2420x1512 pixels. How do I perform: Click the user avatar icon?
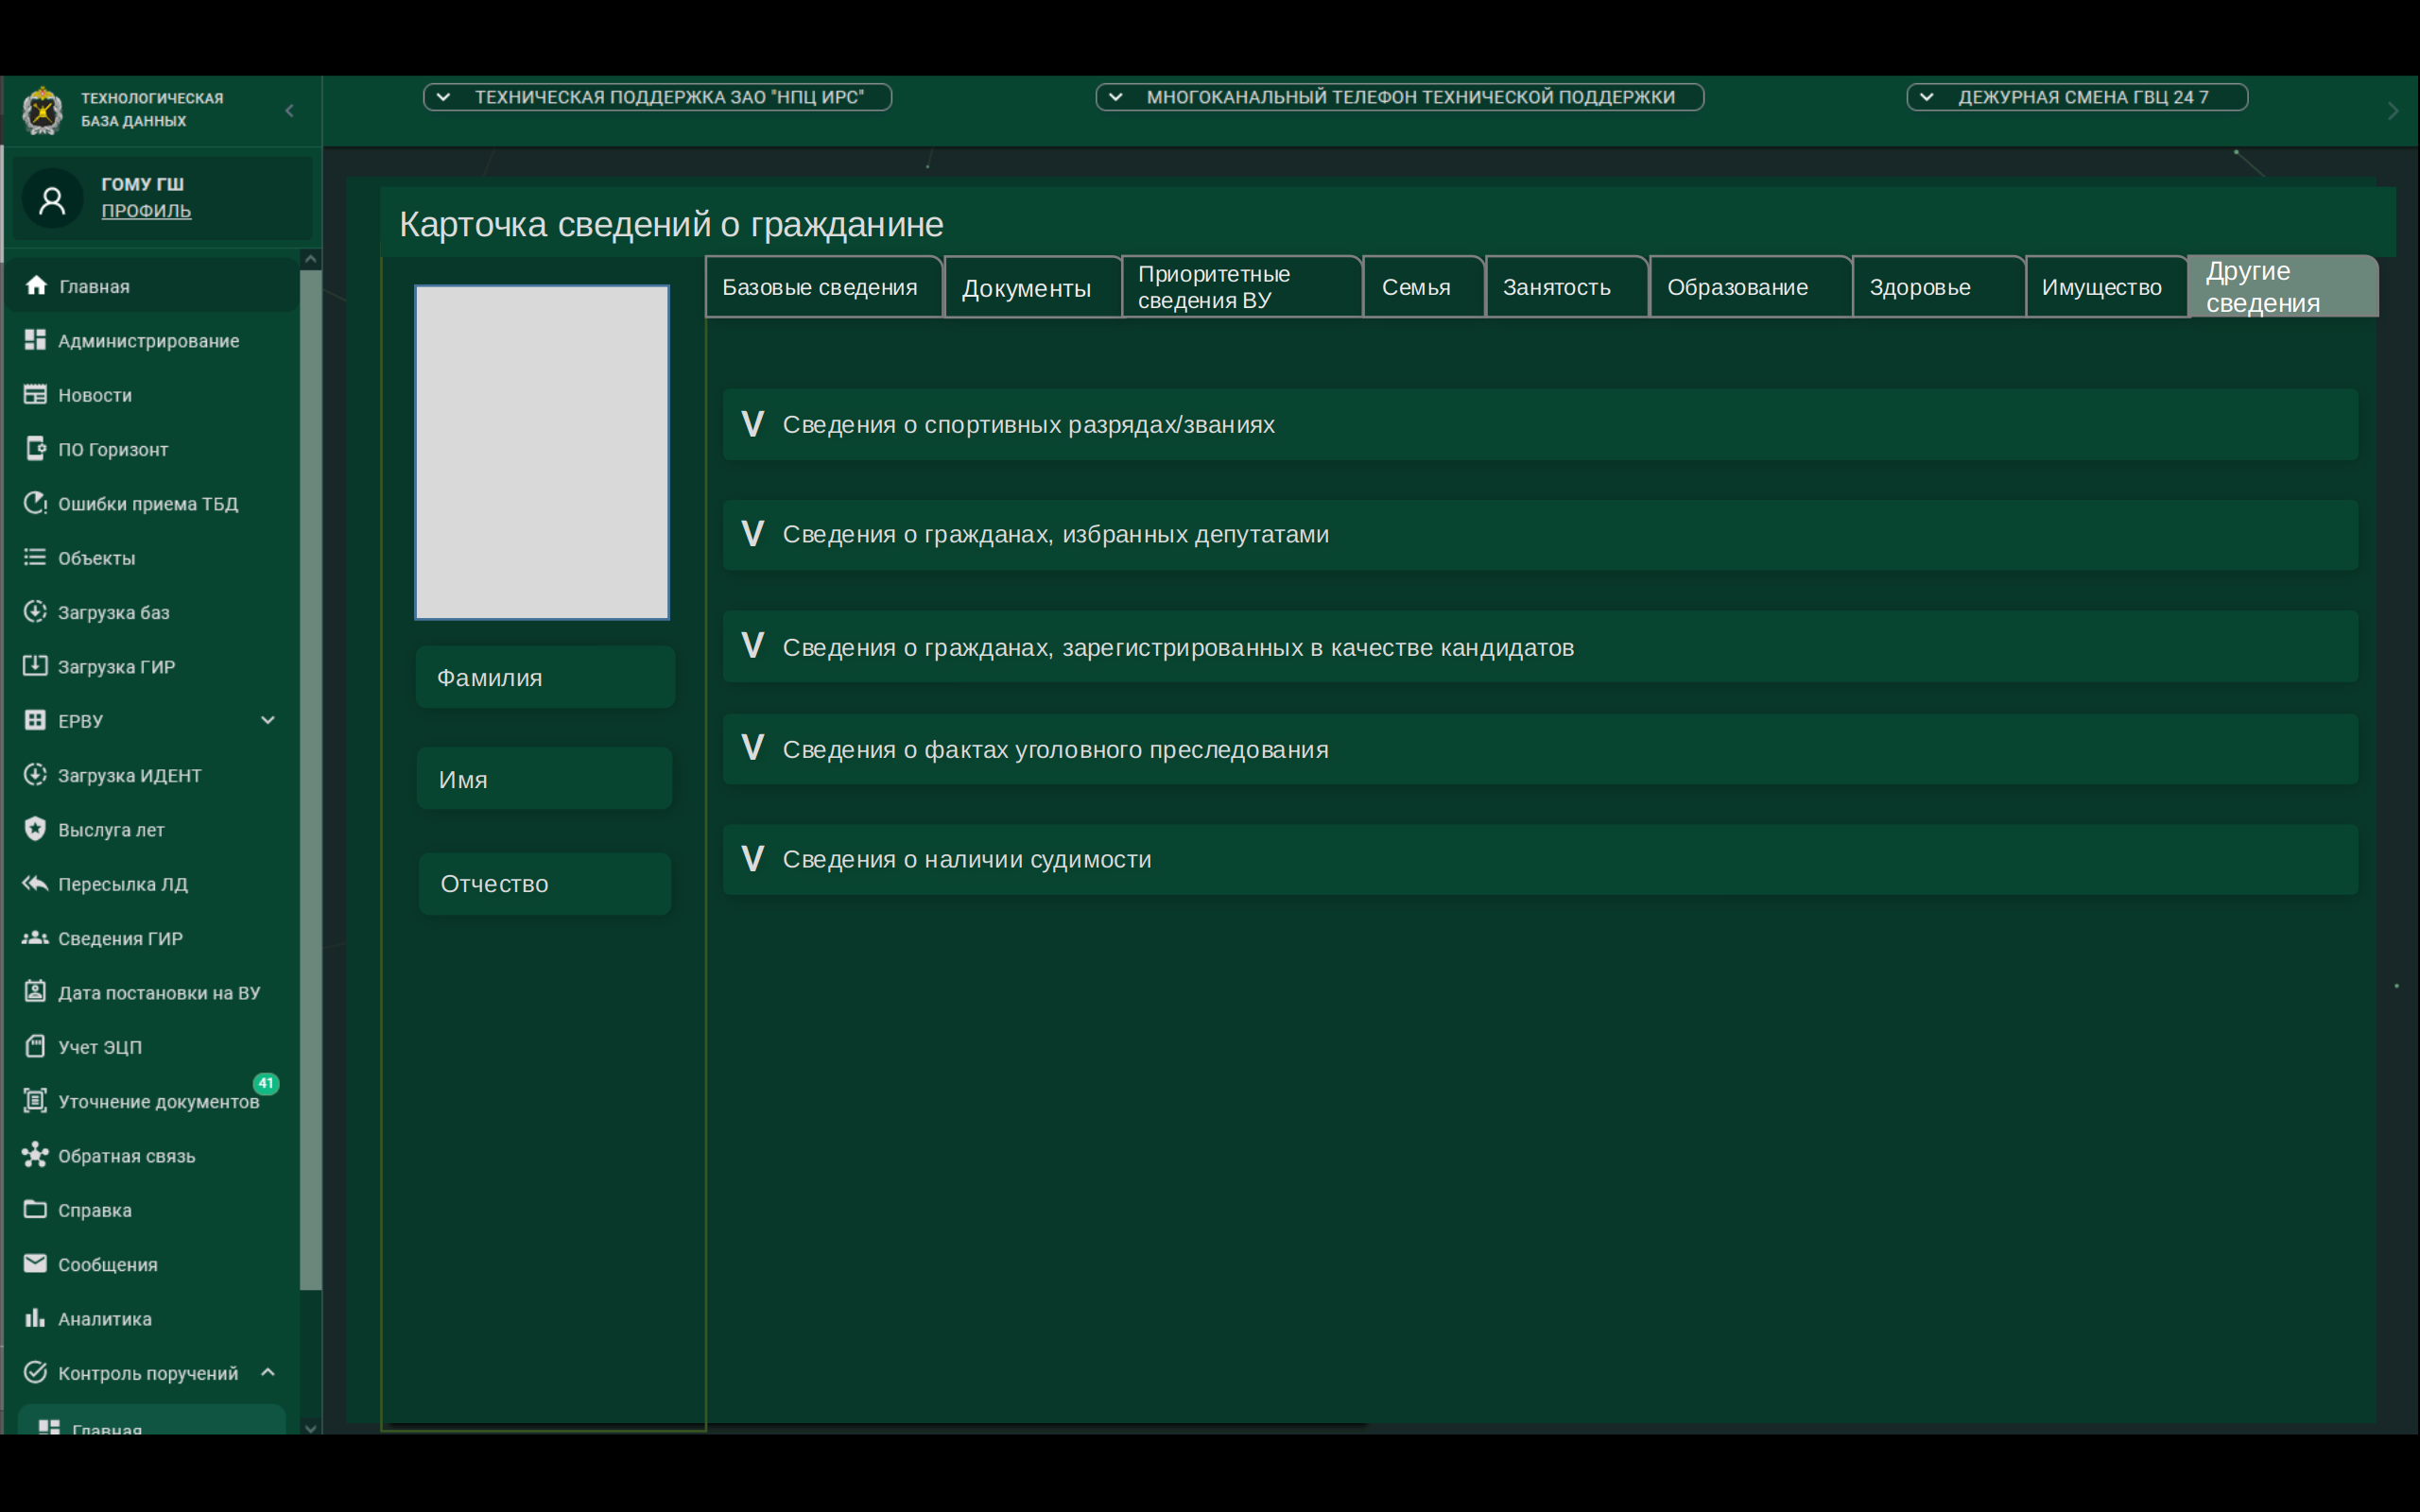(x=52, y=199)
